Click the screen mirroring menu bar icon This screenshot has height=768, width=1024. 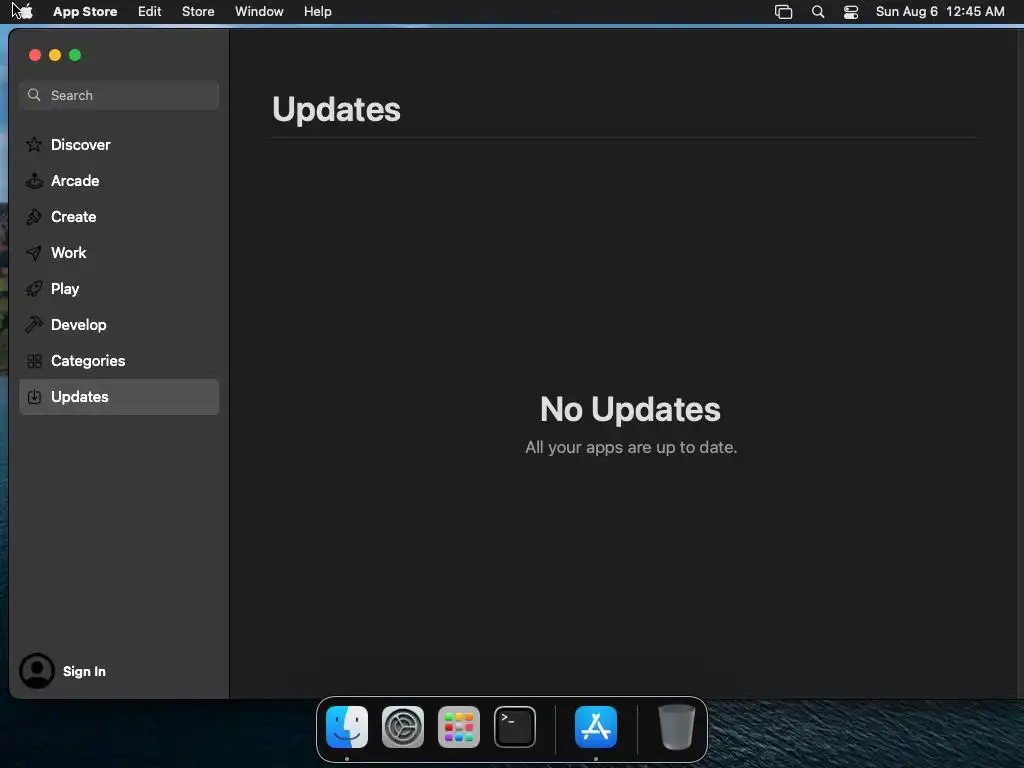click(784, 12)
